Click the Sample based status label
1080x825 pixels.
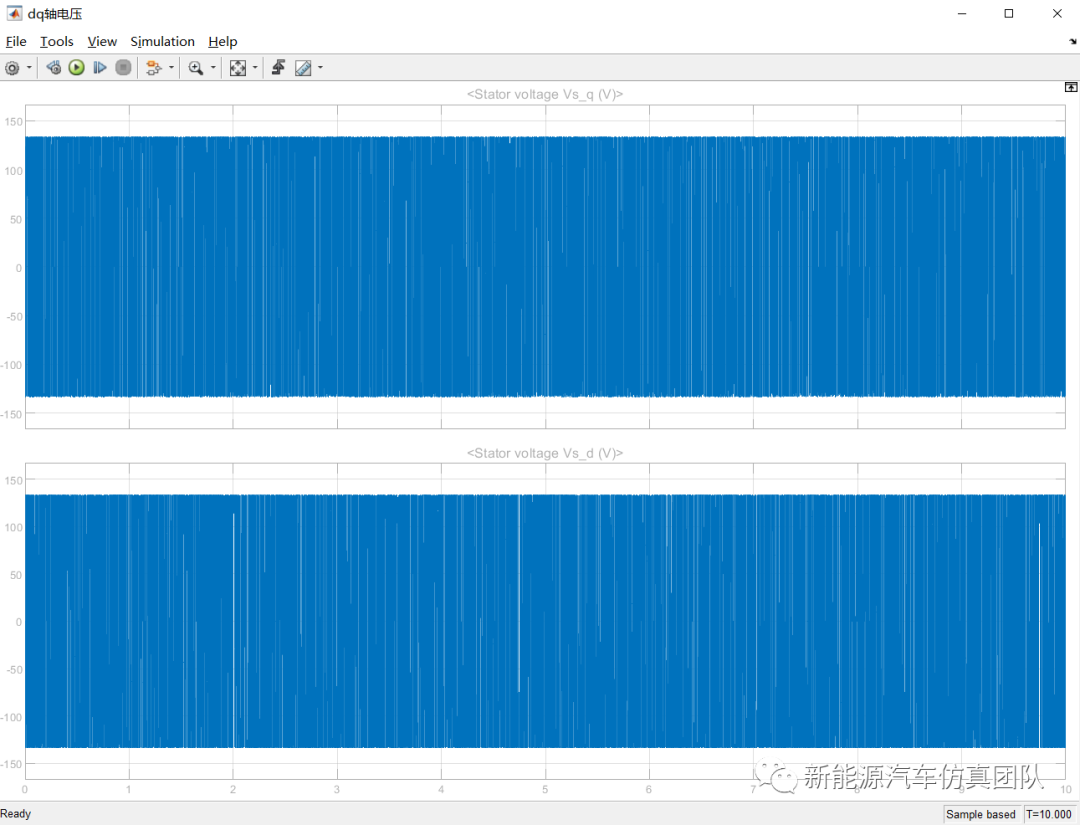click(981, 814)
